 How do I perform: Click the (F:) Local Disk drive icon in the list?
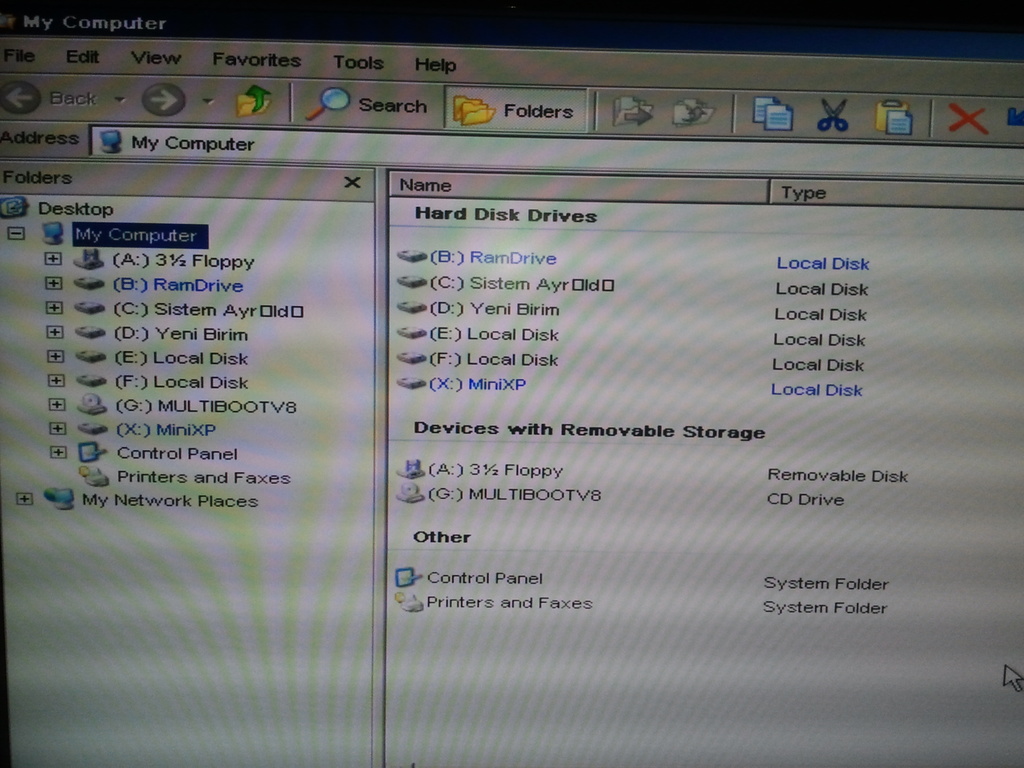click(x=412, y=358)
